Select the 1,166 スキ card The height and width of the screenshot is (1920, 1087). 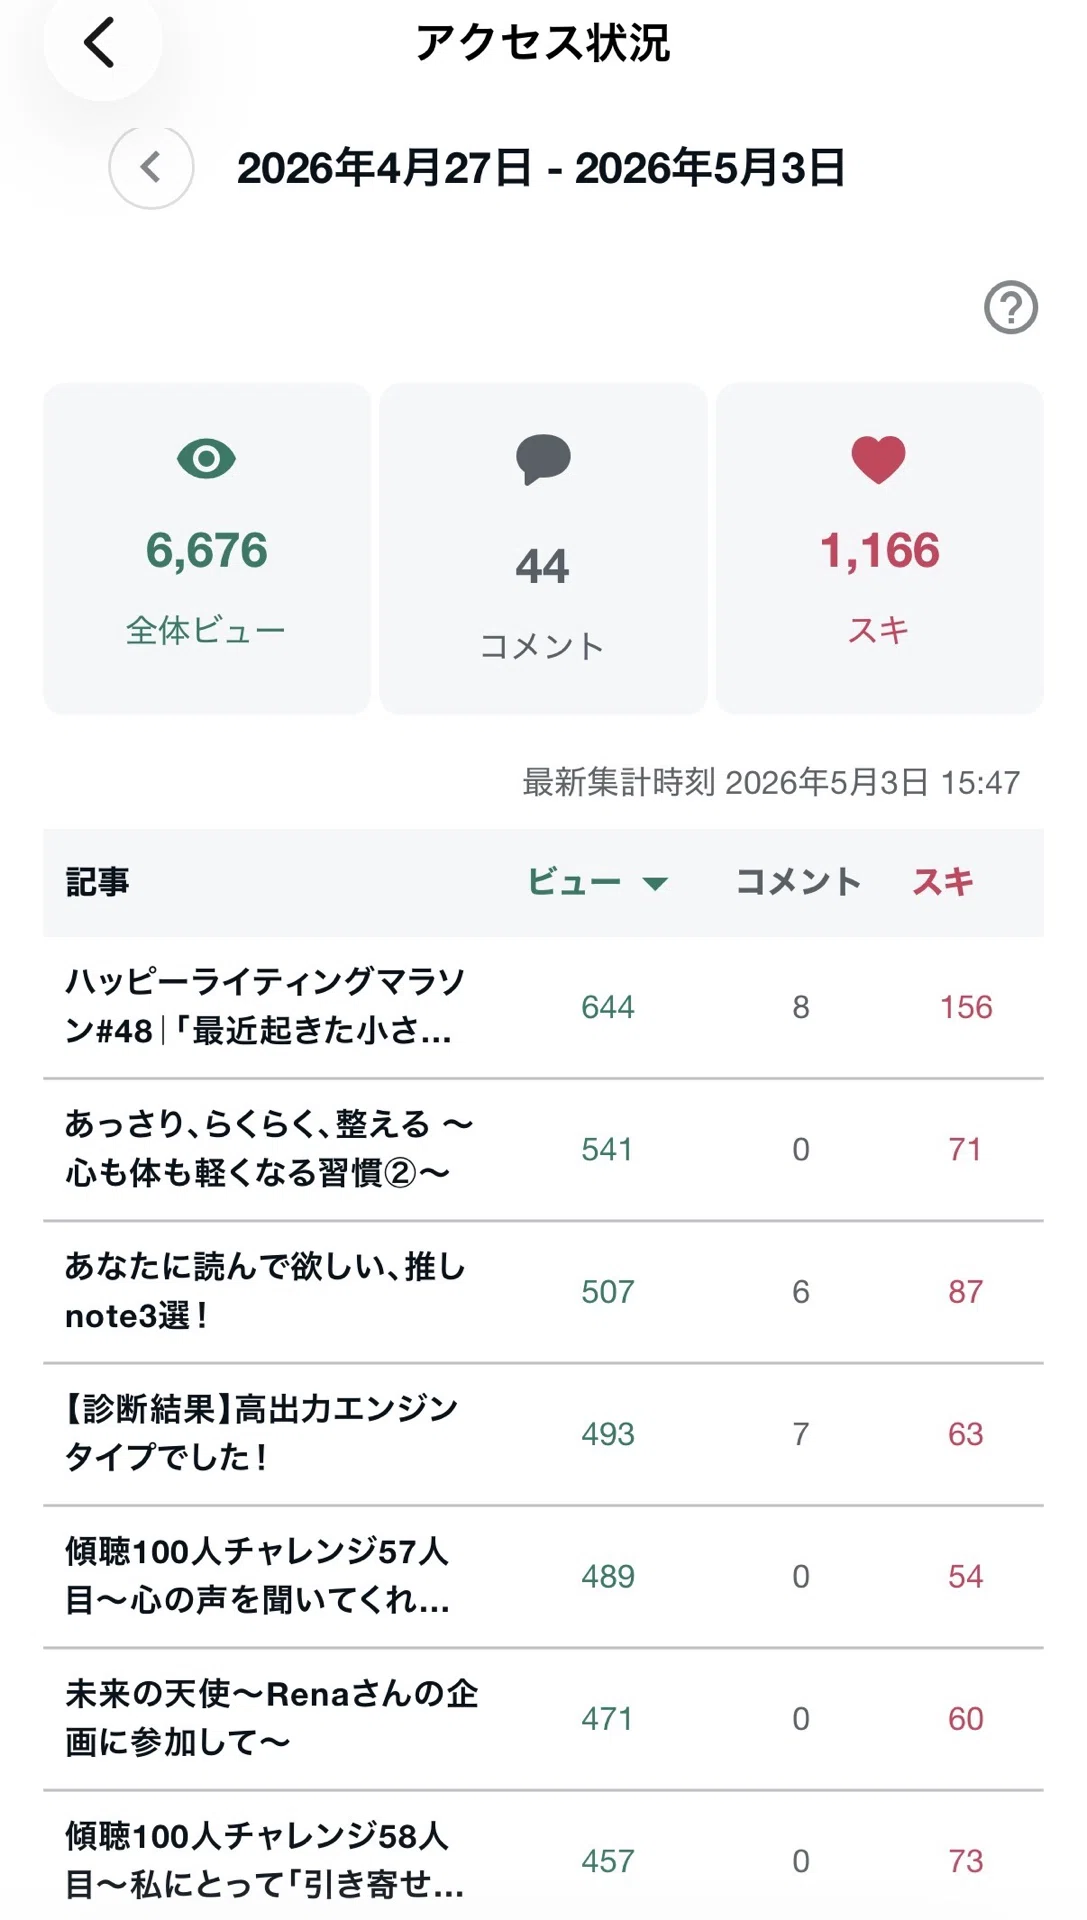880,548
